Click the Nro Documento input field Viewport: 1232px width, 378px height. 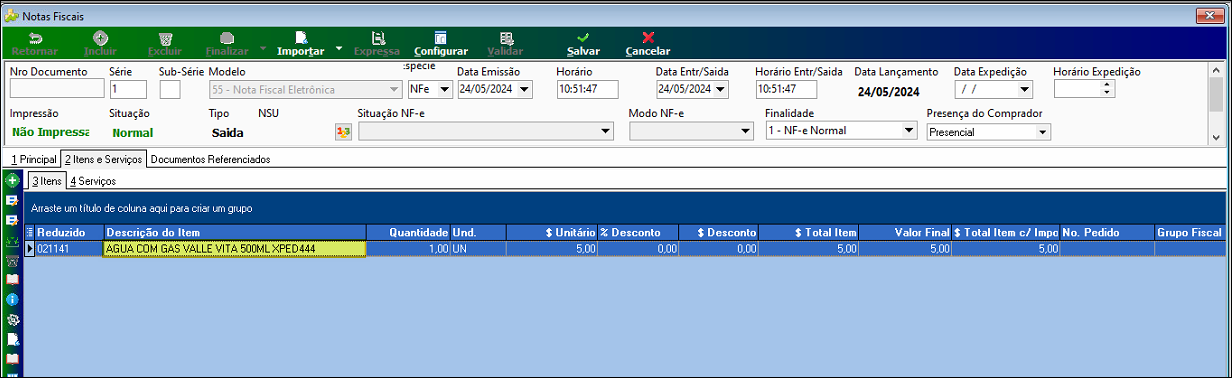point(57,89)
